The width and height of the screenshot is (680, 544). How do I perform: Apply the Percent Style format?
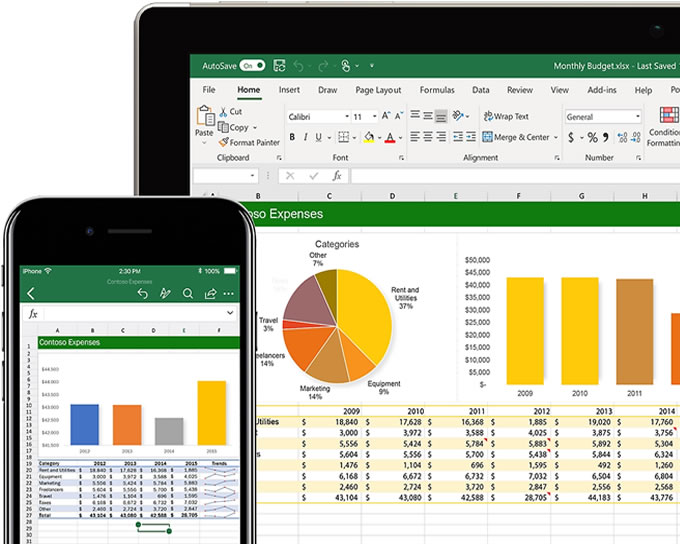point(592,138)
